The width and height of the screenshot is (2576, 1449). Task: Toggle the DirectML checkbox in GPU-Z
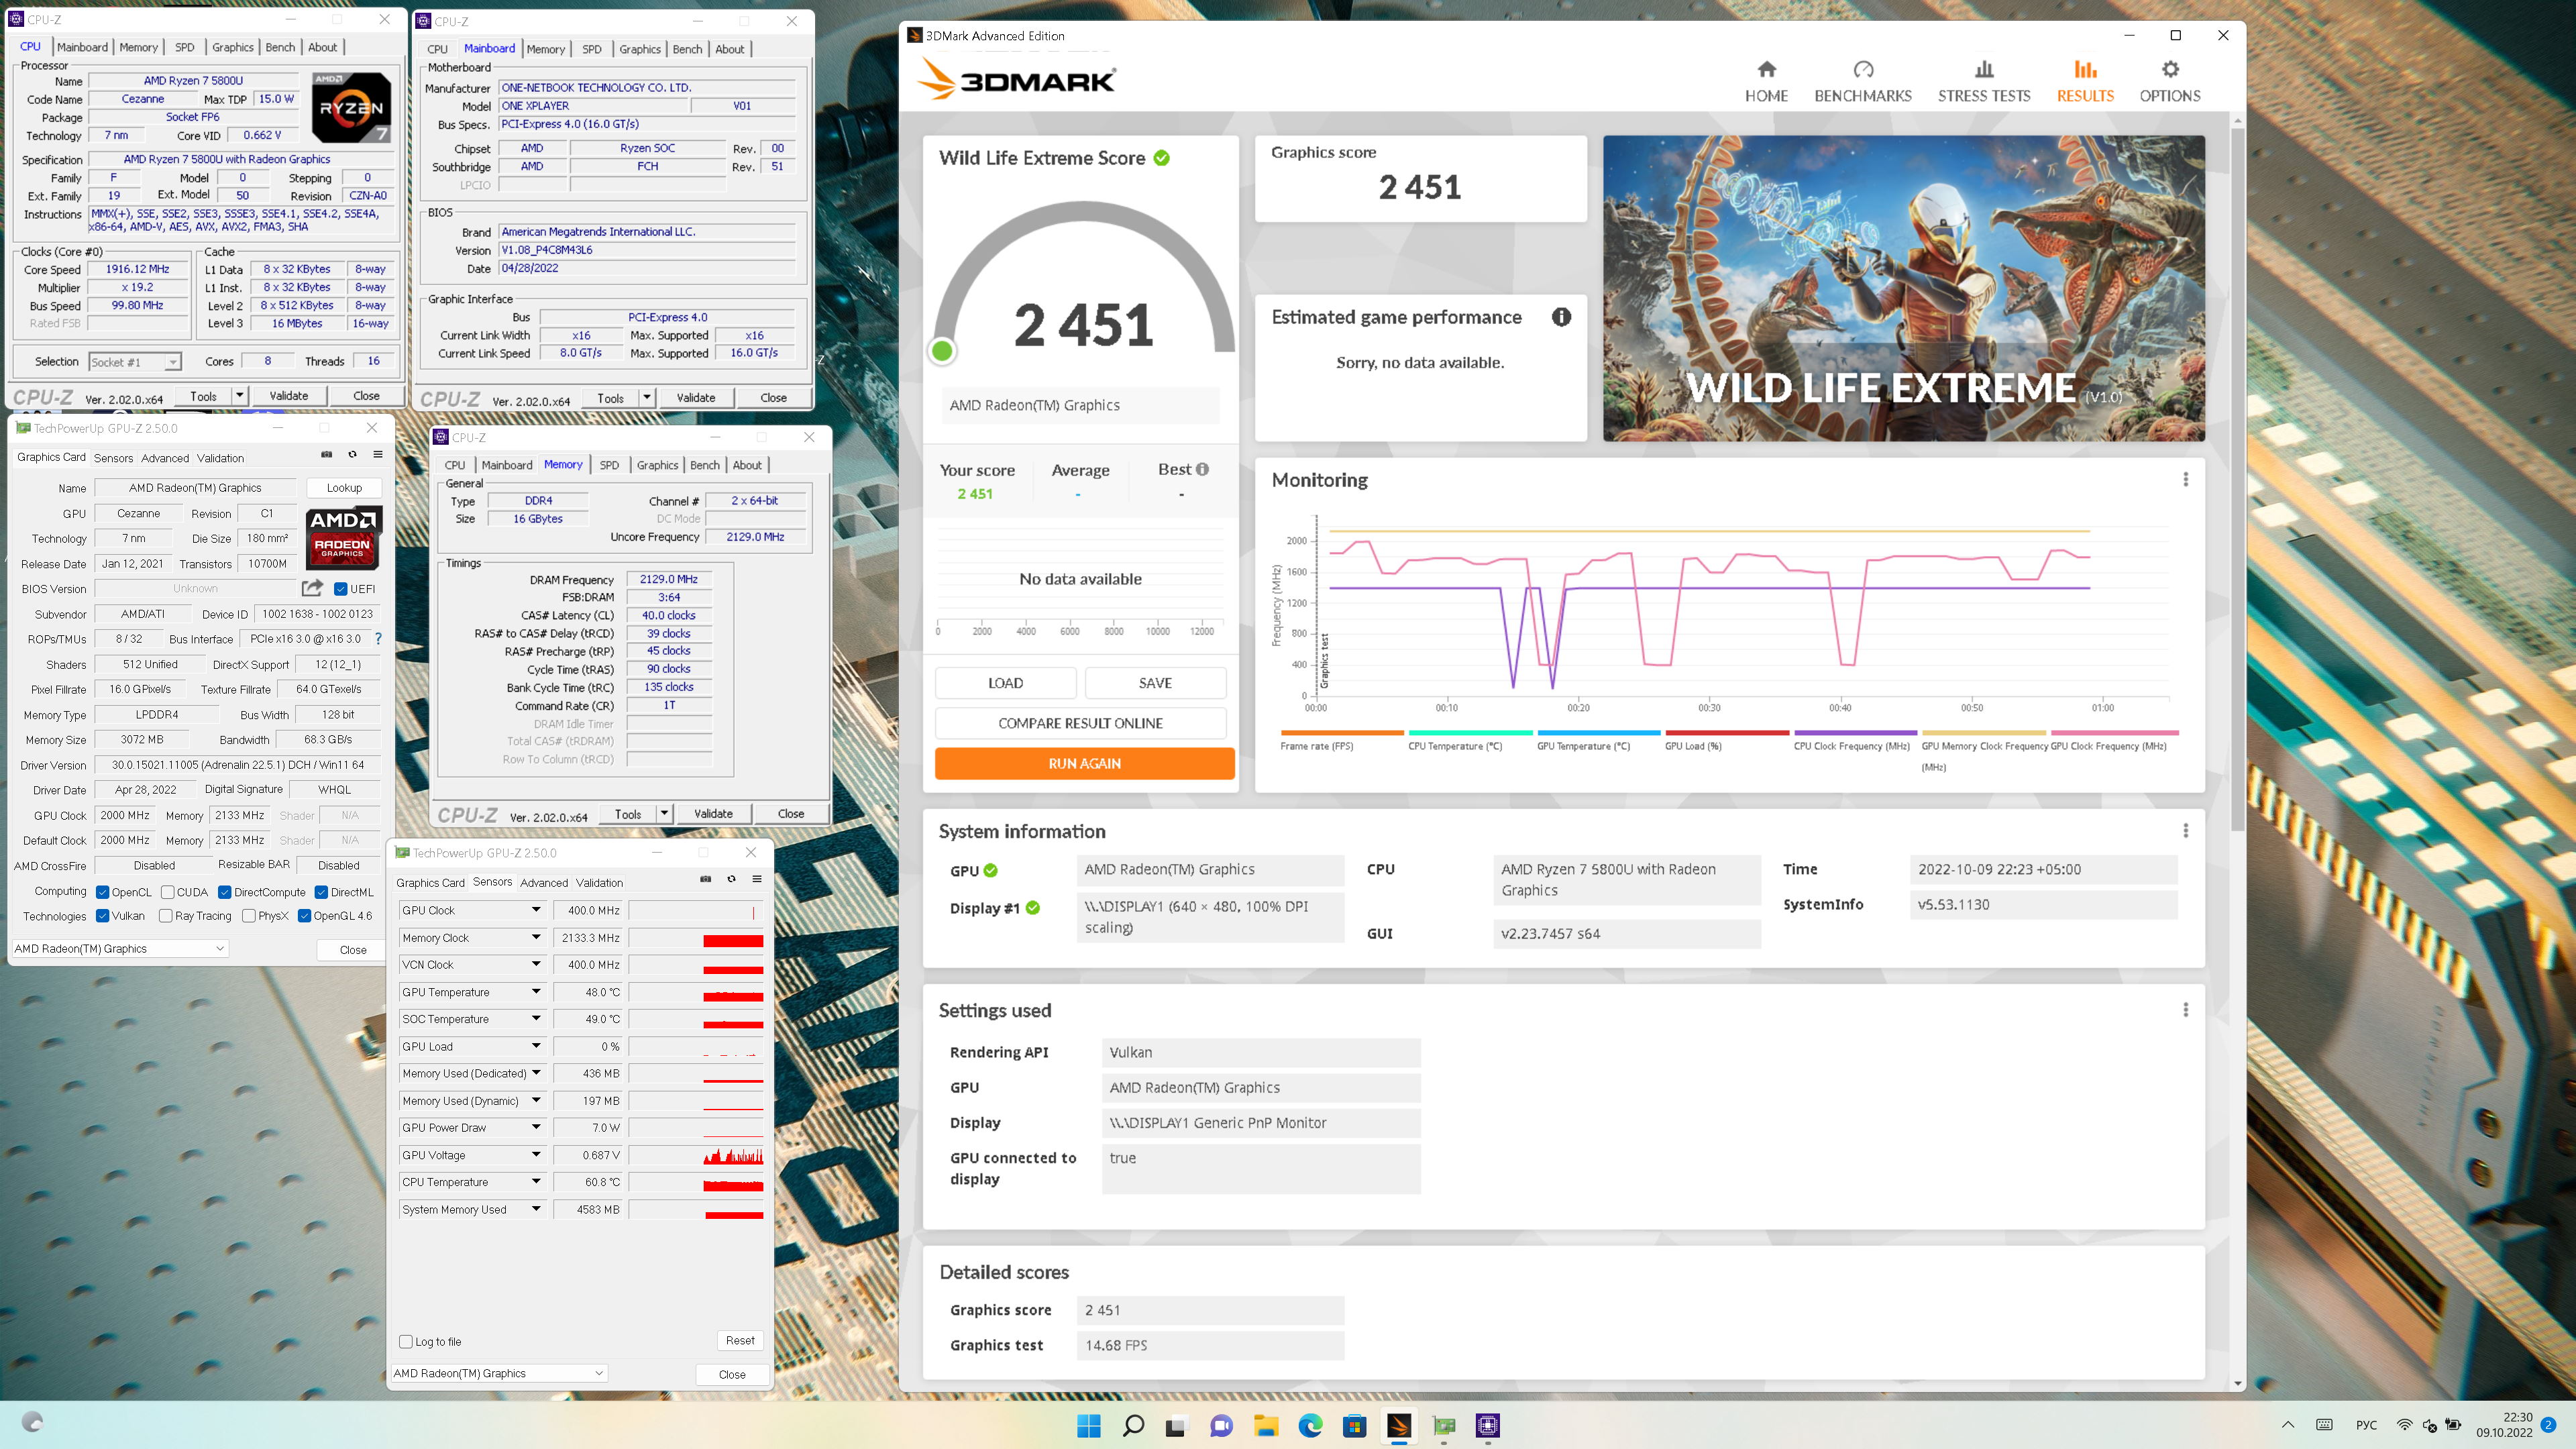click(321, 892)
